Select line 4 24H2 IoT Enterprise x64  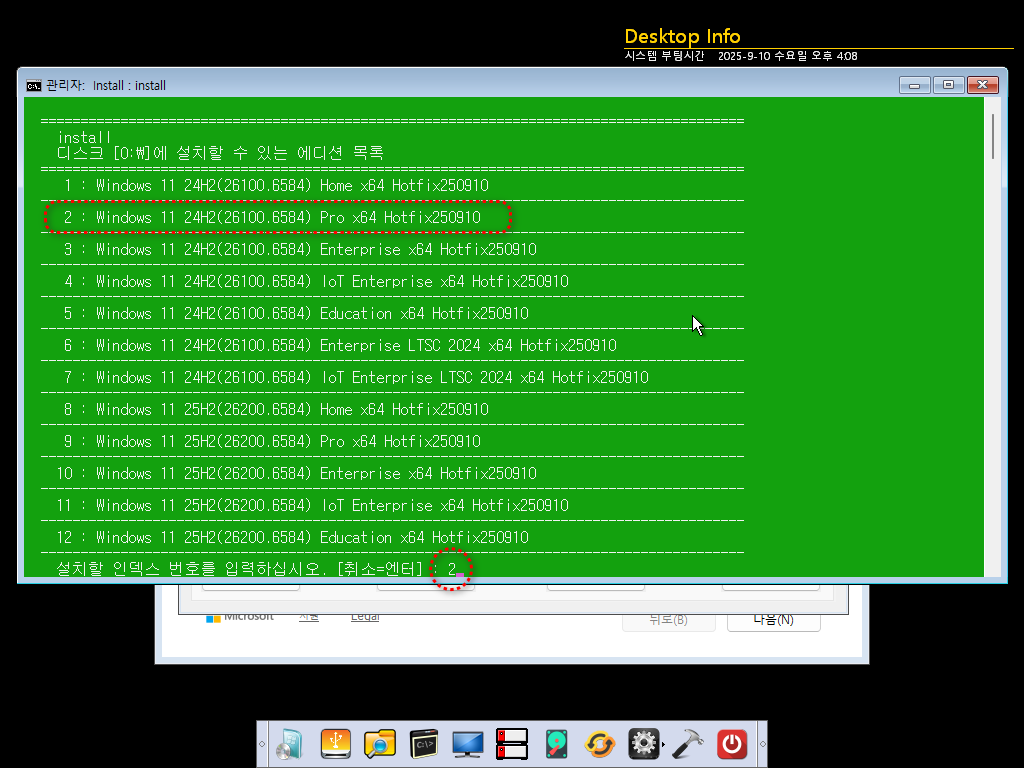point(316,281)
